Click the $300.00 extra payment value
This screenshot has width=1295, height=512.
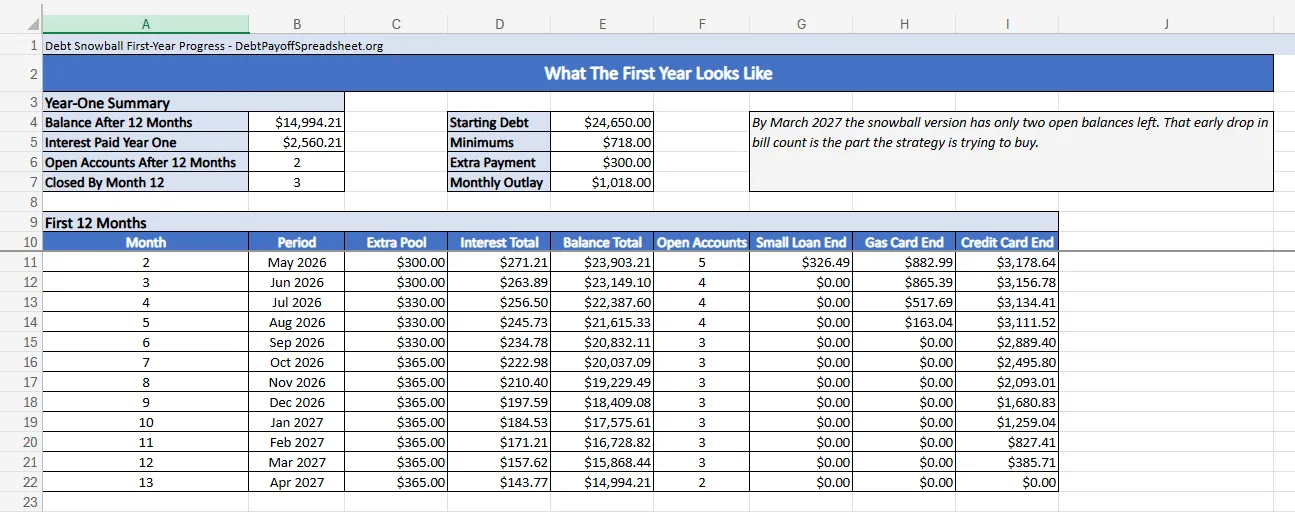pos(602,162)
